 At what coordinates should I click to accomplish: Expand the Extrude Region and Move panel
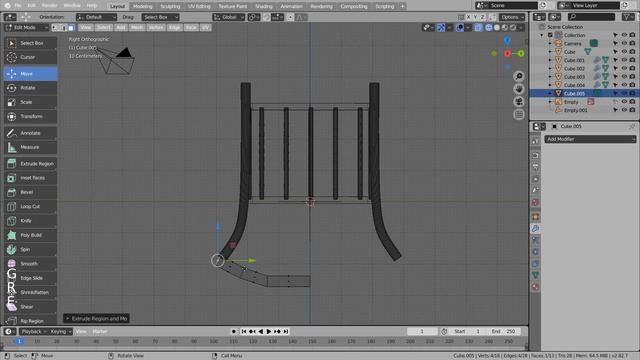pyautogui.click(x=96, y=318)
